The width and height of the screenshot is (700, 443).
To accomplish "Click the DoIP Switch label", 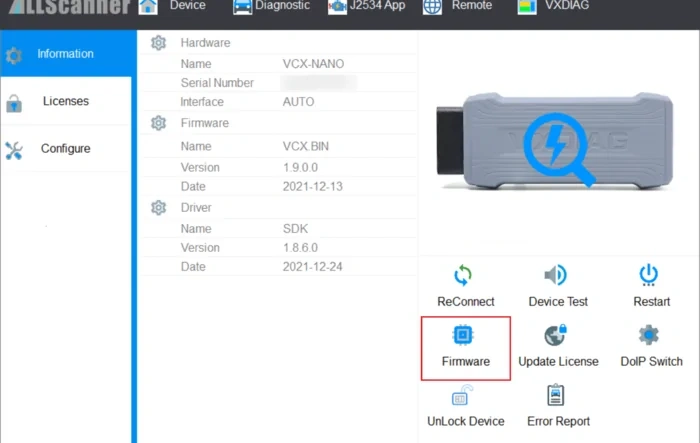I will point(651,361).
